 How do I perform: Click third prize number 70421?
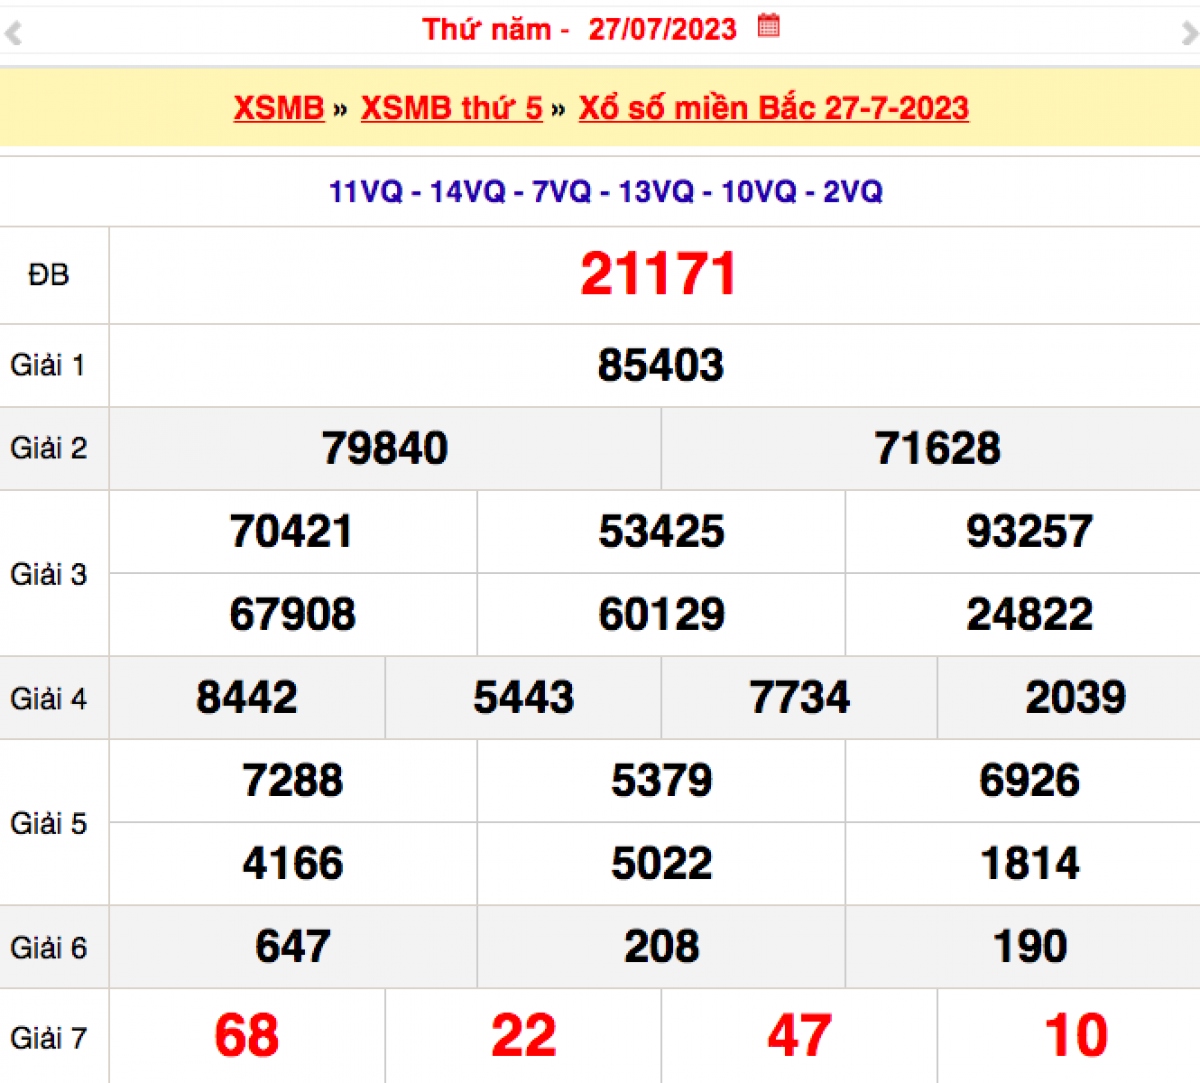[291, 531]
